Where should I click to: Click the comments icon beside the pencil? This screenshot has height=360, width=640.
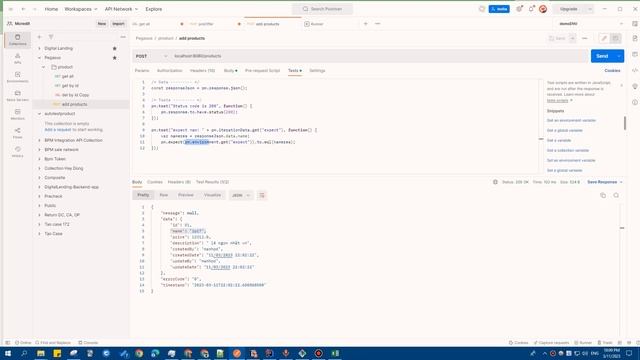[x=616, y=38]
